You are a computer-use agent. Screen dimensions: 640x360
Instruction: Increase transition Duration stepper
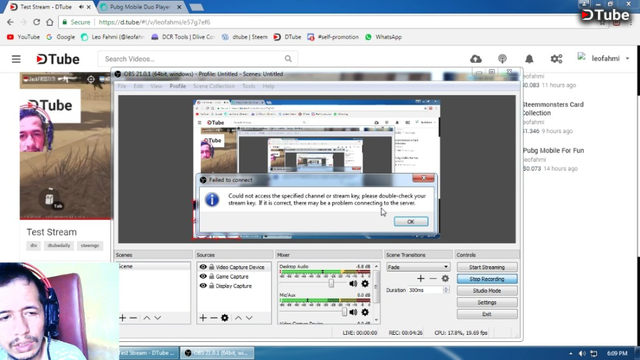click(446, 288)
